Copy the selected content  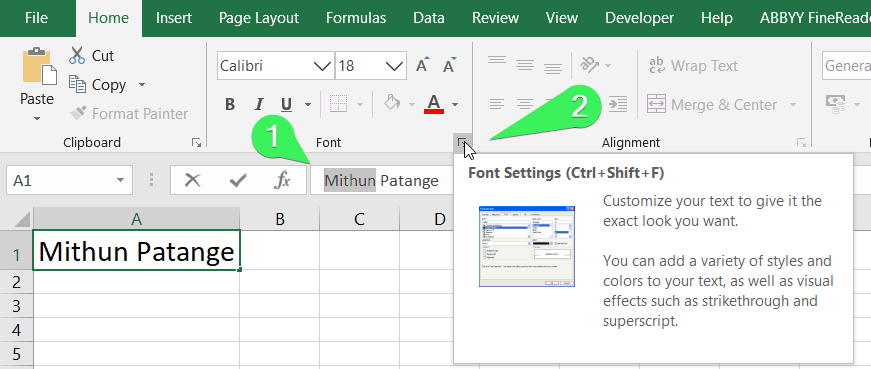tap(98, 84)
